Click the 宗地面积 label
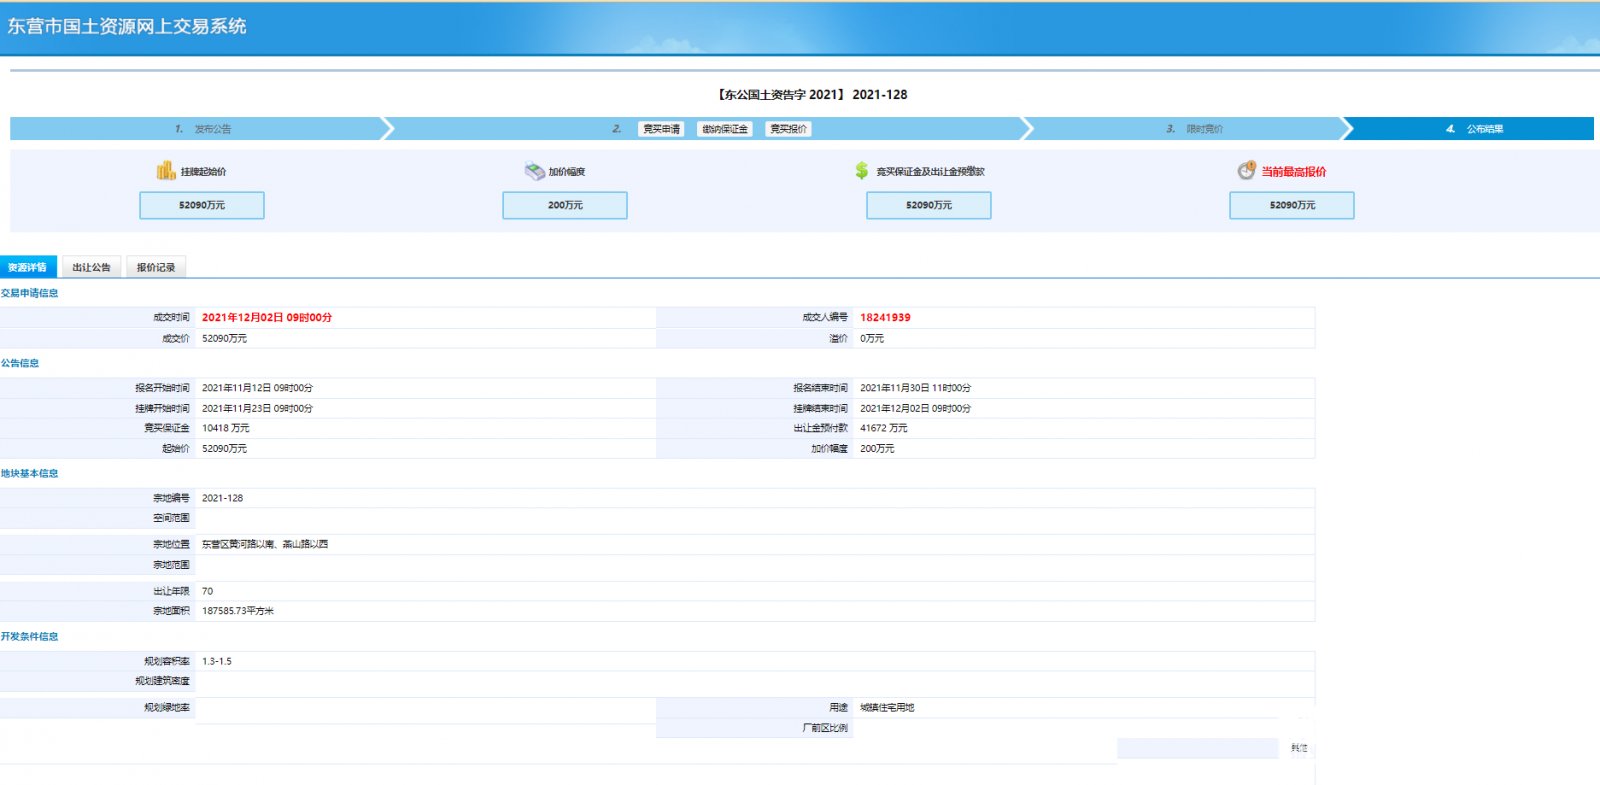Screen dimensions: 1600x785 point(171,611)
